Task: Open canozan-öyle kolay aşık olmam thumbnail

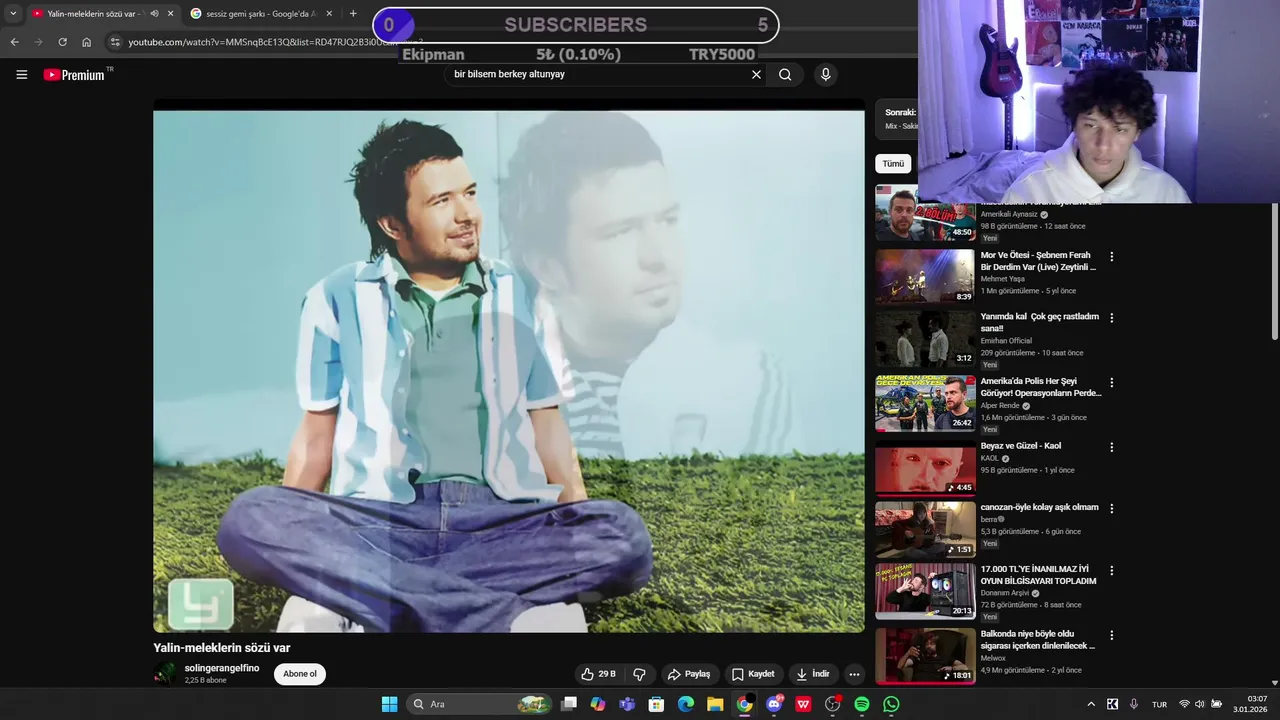Action: [925, 530]
